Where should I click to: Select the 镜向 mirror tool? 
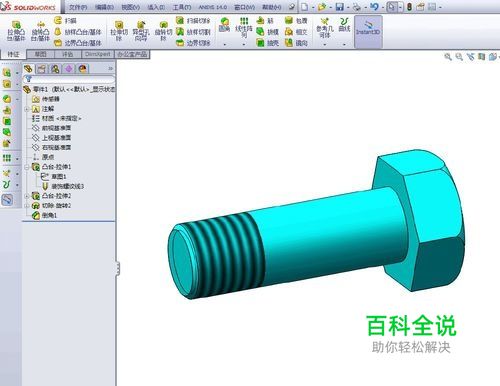pos(296,43)
